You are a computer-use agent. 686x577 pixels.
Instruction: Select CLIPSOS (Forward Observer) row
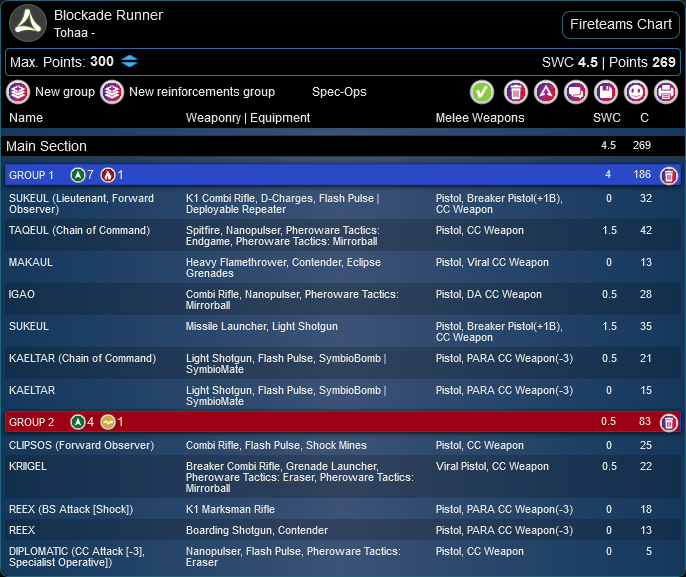(343, 445)
